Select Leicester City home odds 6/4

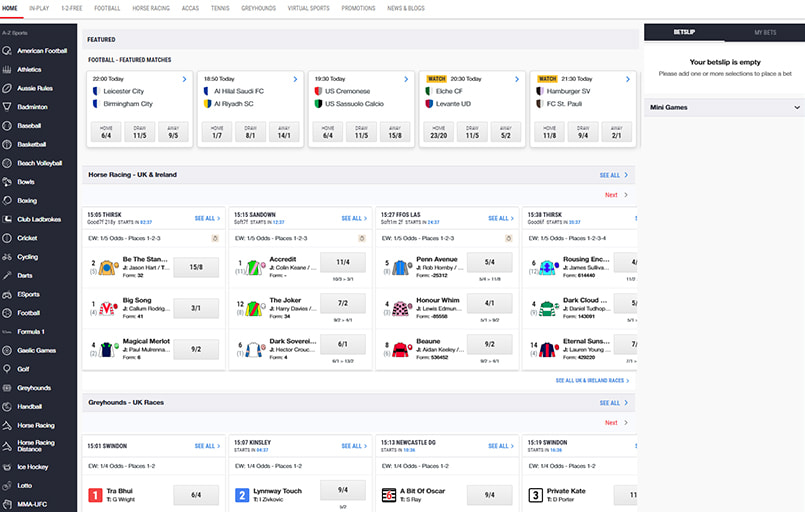click(x=106, y=132)
